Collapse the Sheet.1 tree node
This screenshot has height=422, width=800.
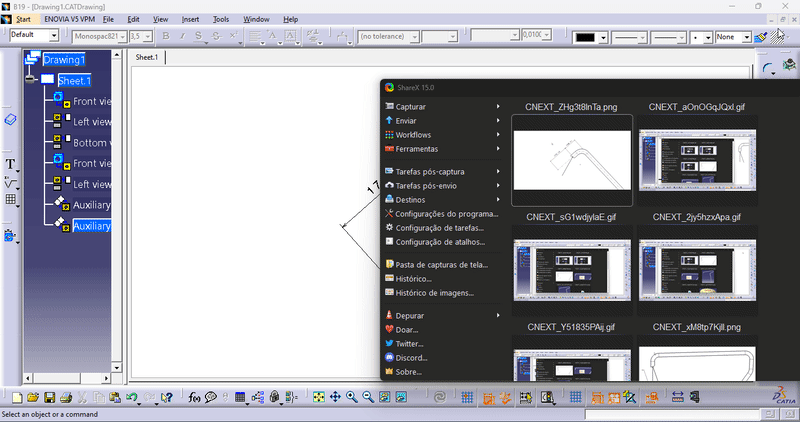coord(31,80)
